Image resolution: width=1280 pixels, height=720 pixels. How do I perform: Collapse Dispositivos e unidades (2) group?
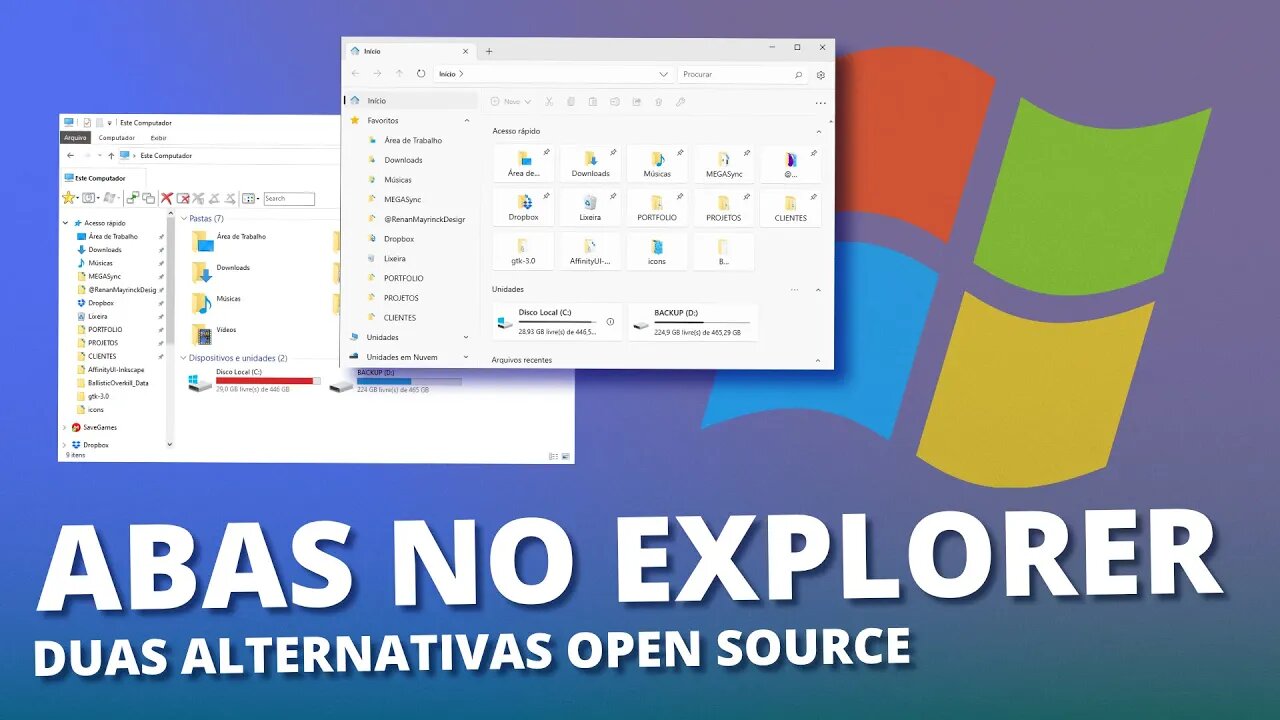184,358
